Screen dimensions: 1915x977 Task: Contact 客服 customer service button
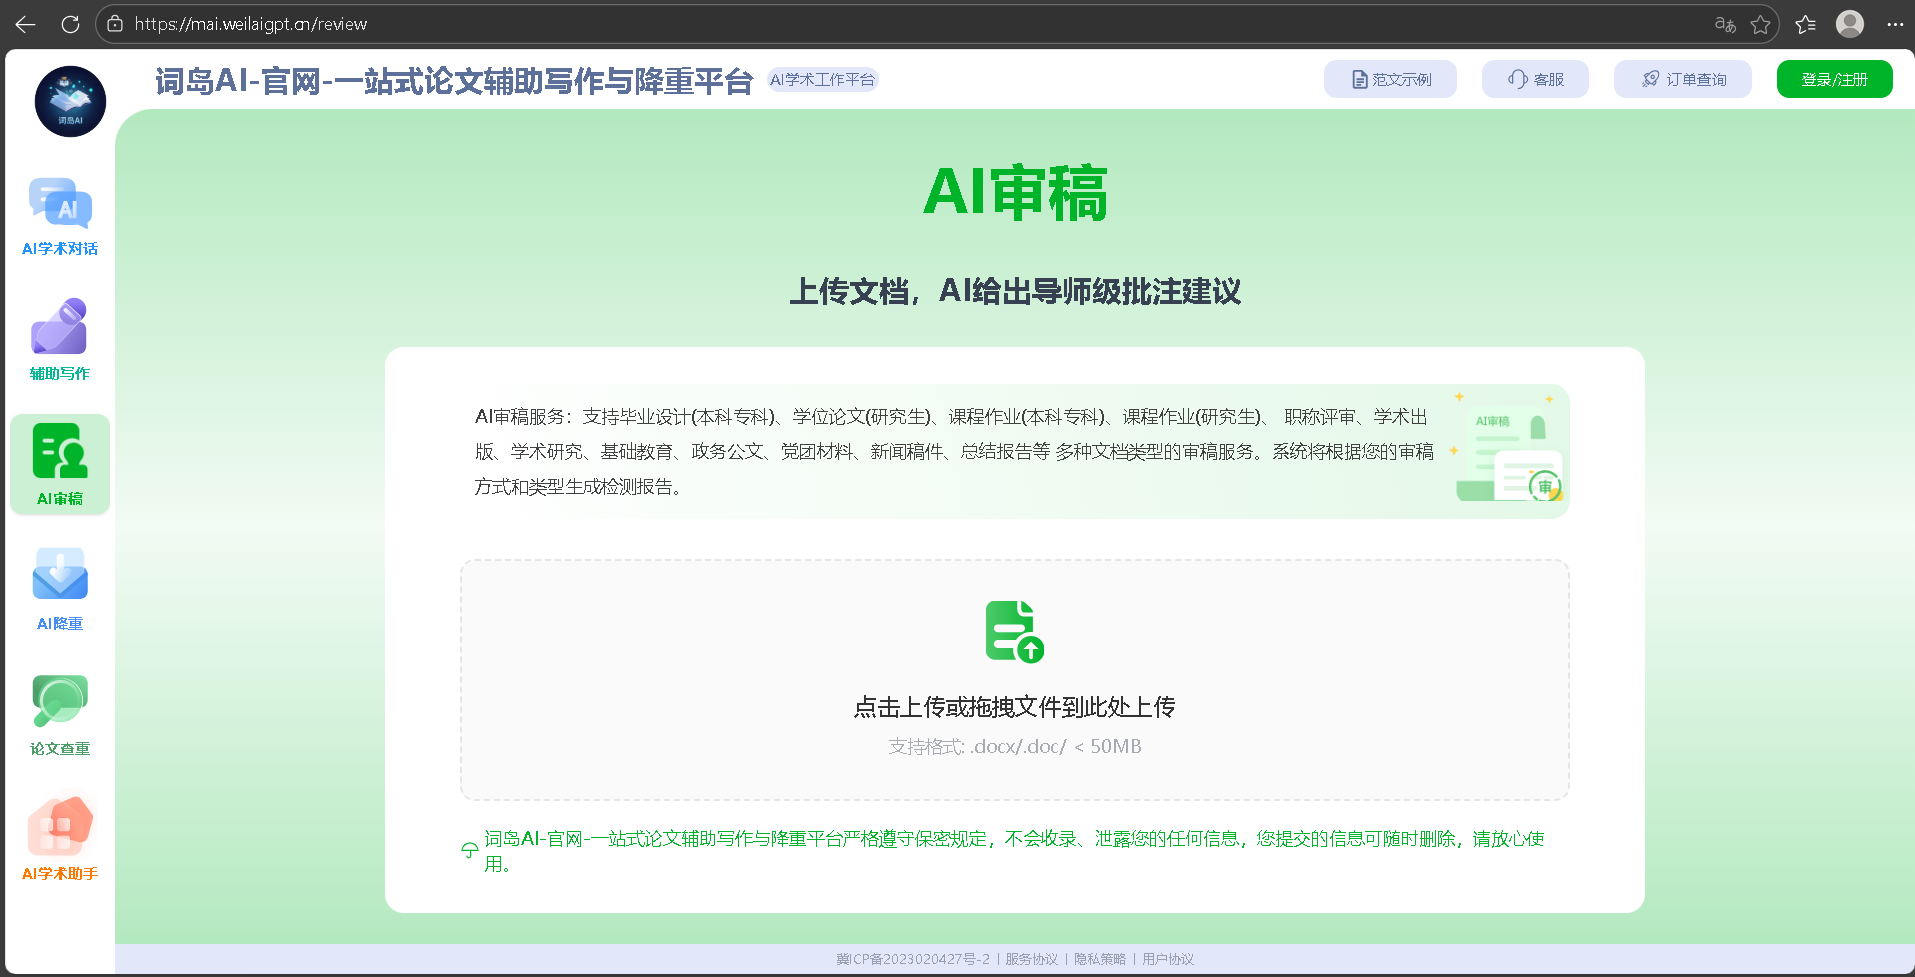(x=1535, y=79)
